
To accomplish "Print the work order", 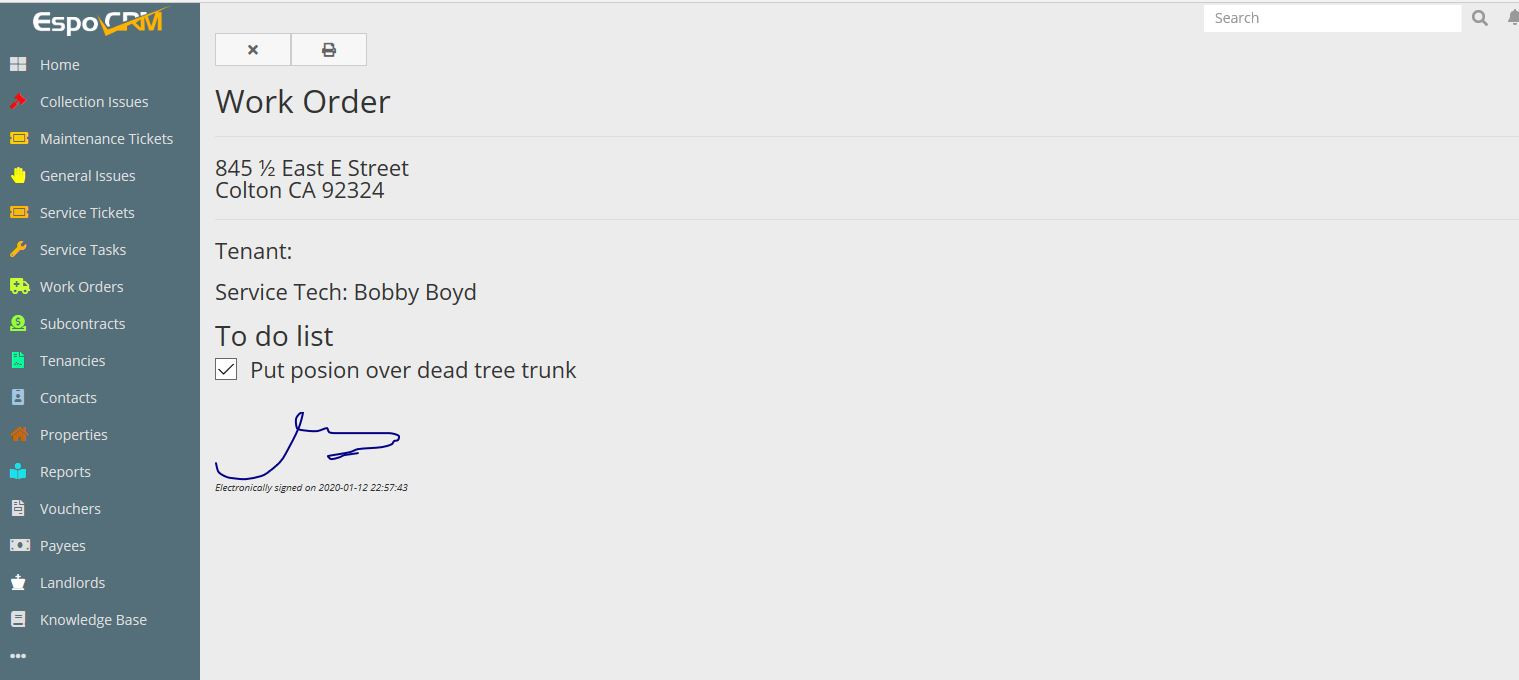I will click(x=329, y=50).
